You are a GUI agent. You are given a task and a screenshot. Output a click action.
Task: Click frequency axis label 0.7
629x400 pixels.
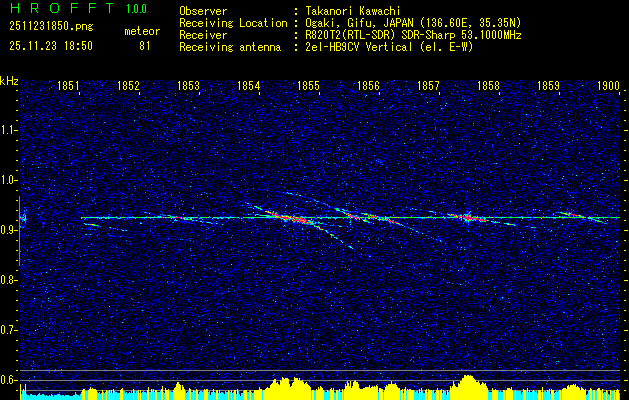click(x=8, y=331)
